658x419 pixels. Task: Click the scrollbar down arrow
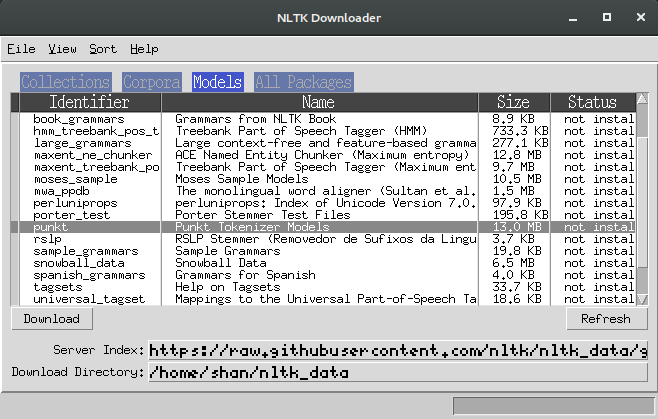[642, 299]
